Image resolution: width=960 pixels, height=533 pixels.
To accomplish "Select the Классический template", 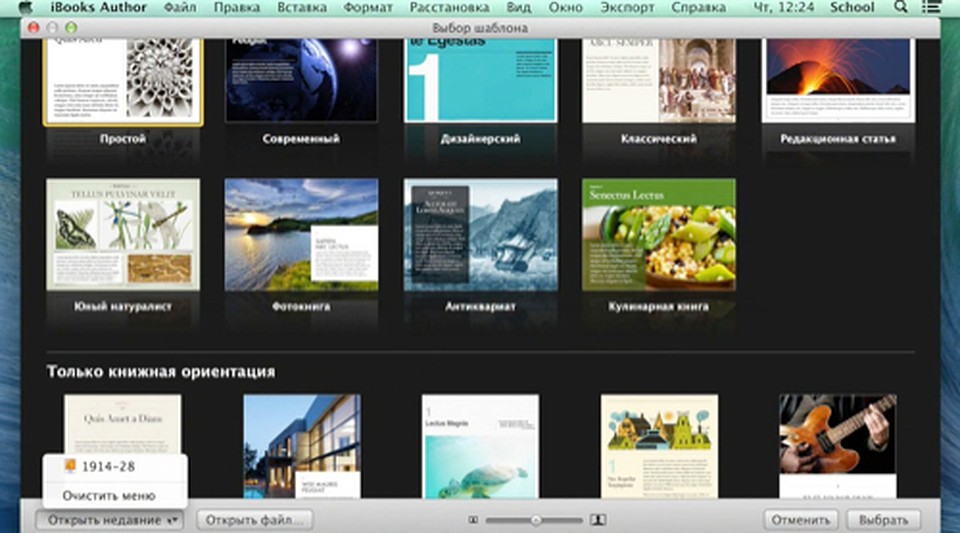I will tap(659, 81).
